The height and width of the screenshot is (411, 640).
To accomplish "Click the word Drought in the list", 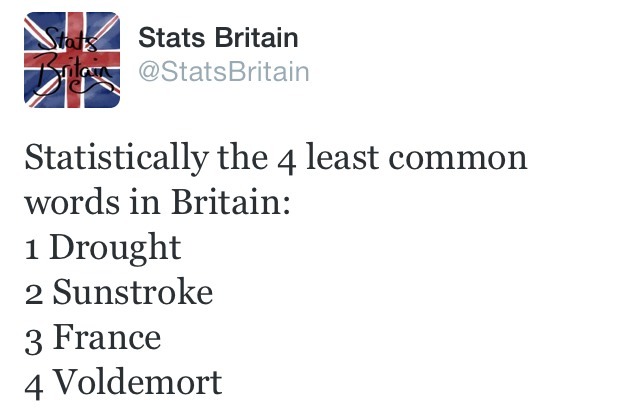I will pyautogui.click(x=115, y=248).
